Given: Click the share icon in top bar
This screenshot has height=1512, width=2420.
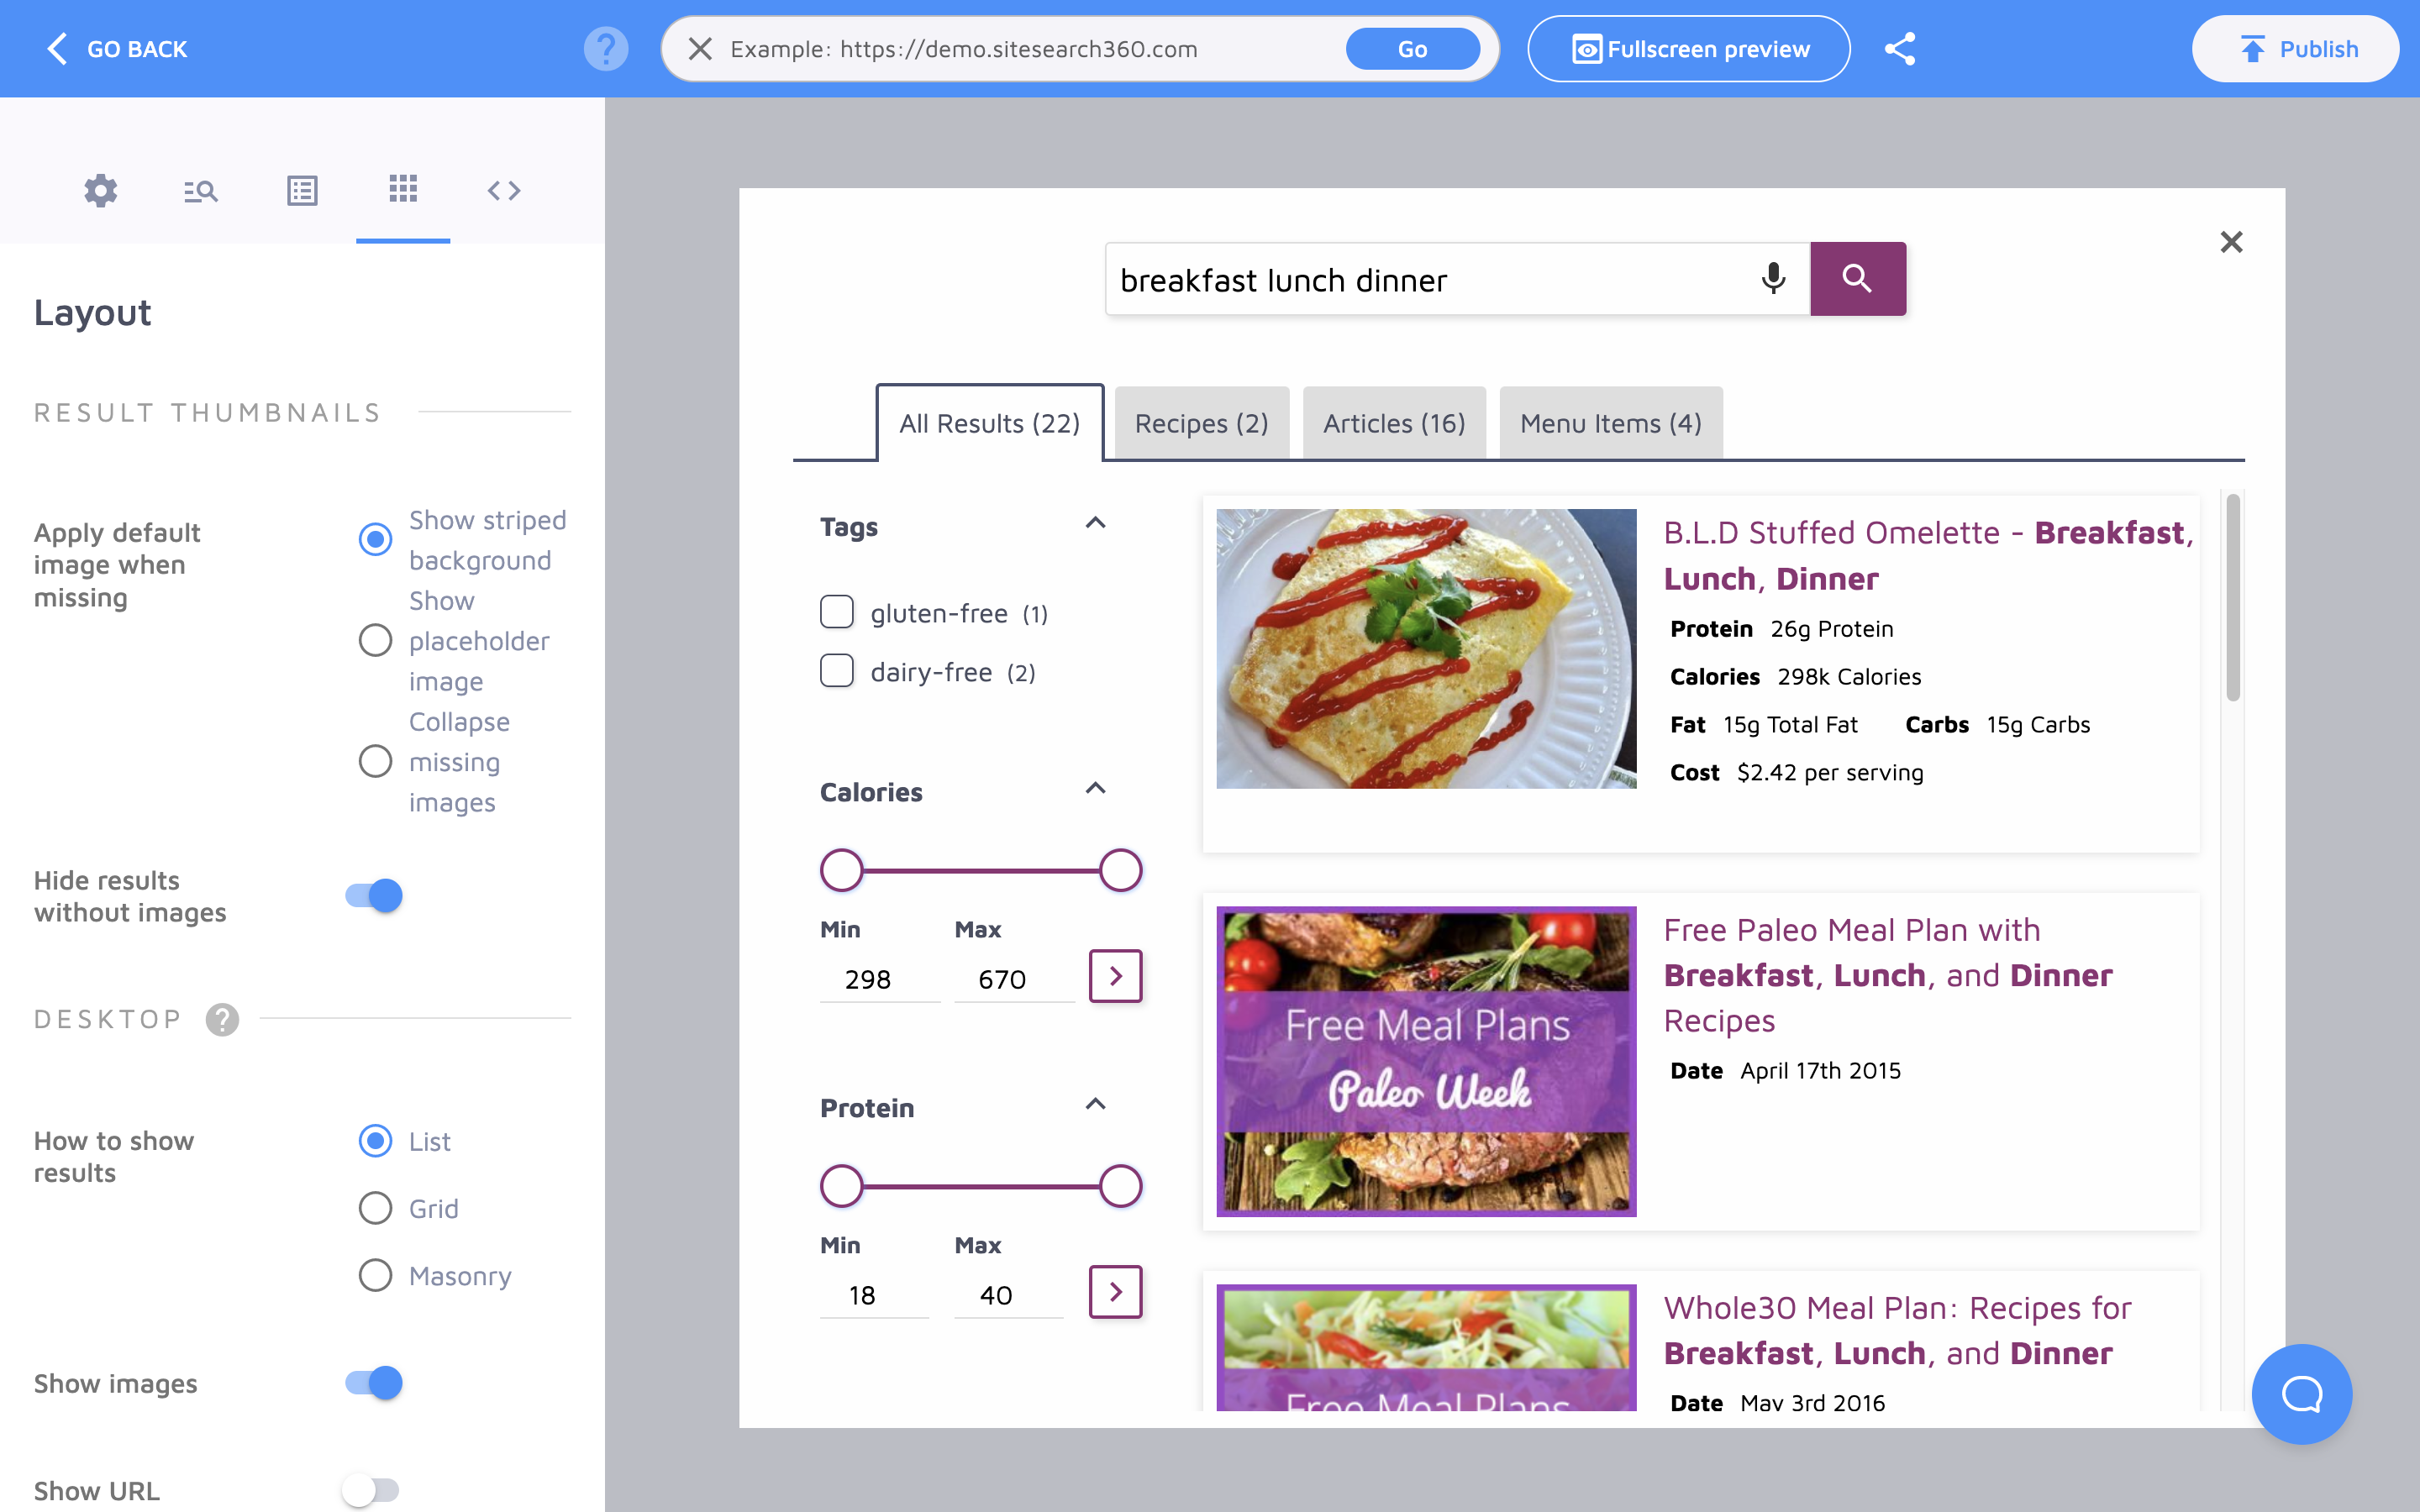Looking at the screenshot, I should click(1899, 49).
